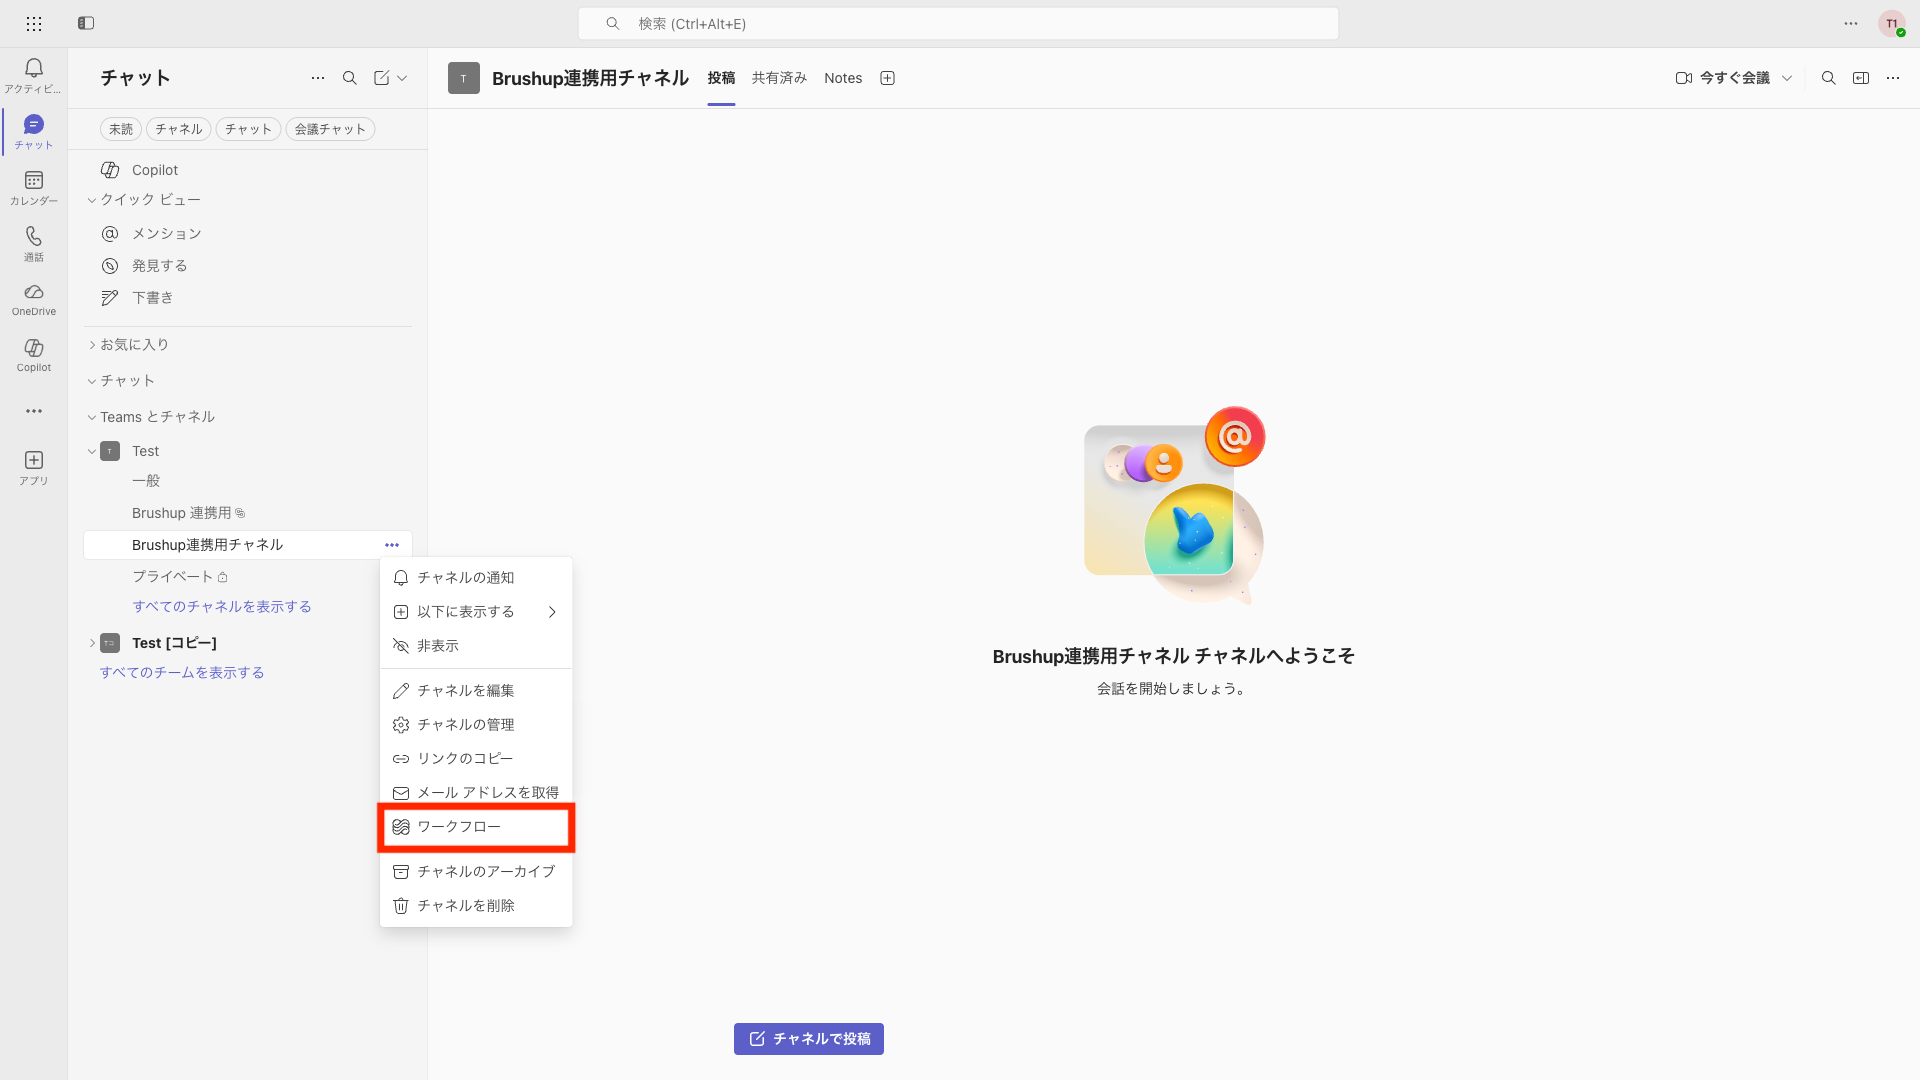Filter list by チャネル pill

point(179,129)
